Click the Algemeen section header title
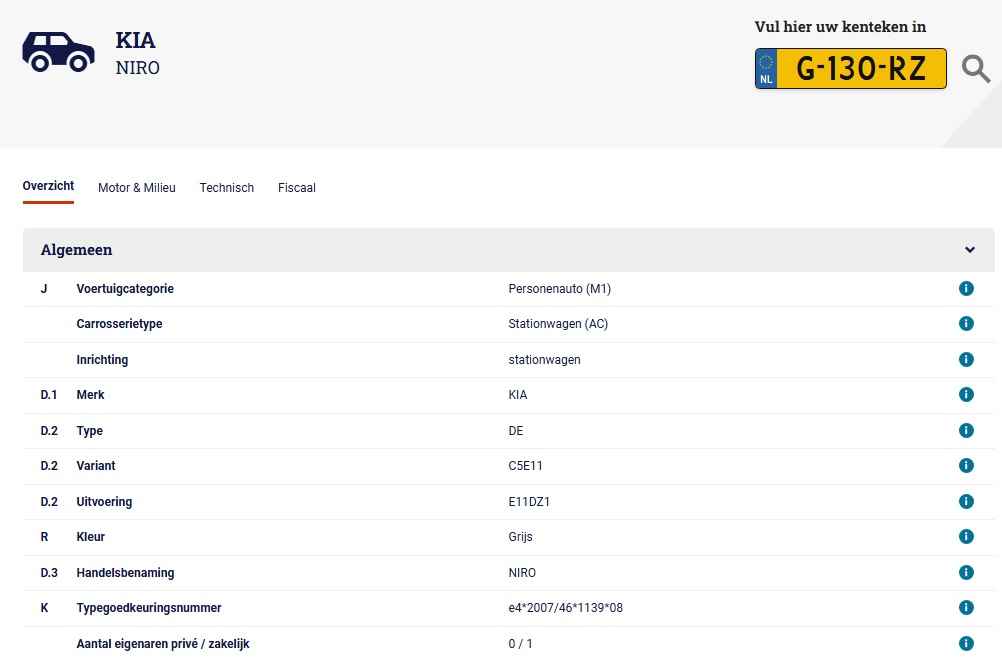The width and height of the screenshot is (1002, 666). [x=76, y=250]
